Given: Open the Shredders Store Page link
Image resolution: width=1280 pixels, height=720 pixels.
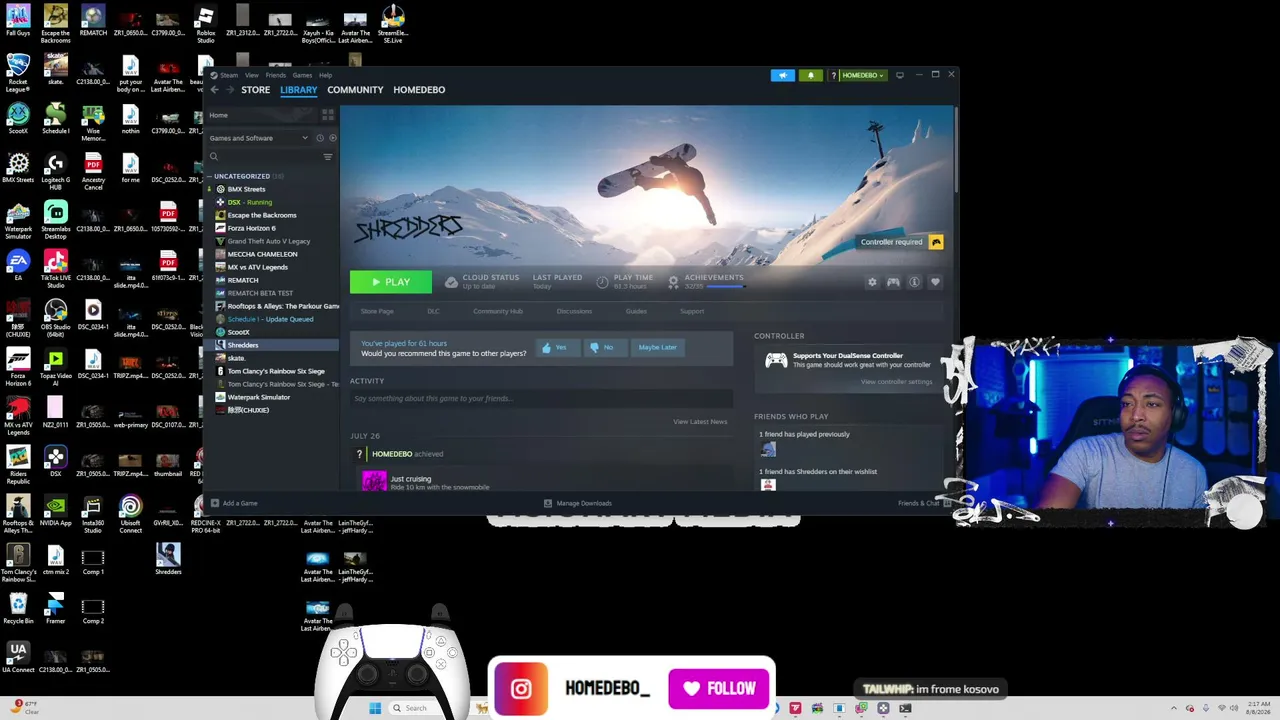Looking at the screenshot, I should tap(377, 311).
